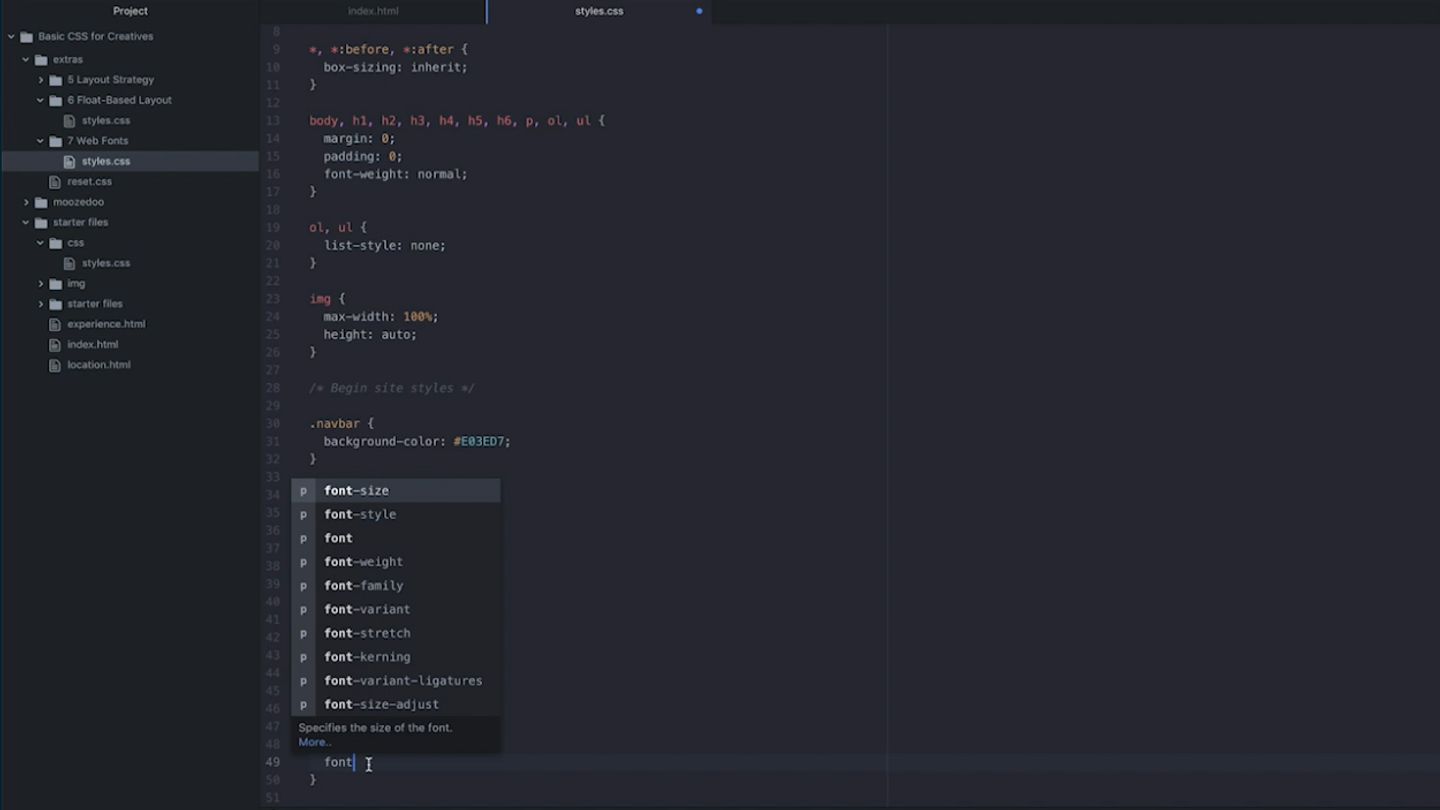Screen dimensions: 1440x810
Task: Open styles.css inside the css folder
Action: (106, 263)
